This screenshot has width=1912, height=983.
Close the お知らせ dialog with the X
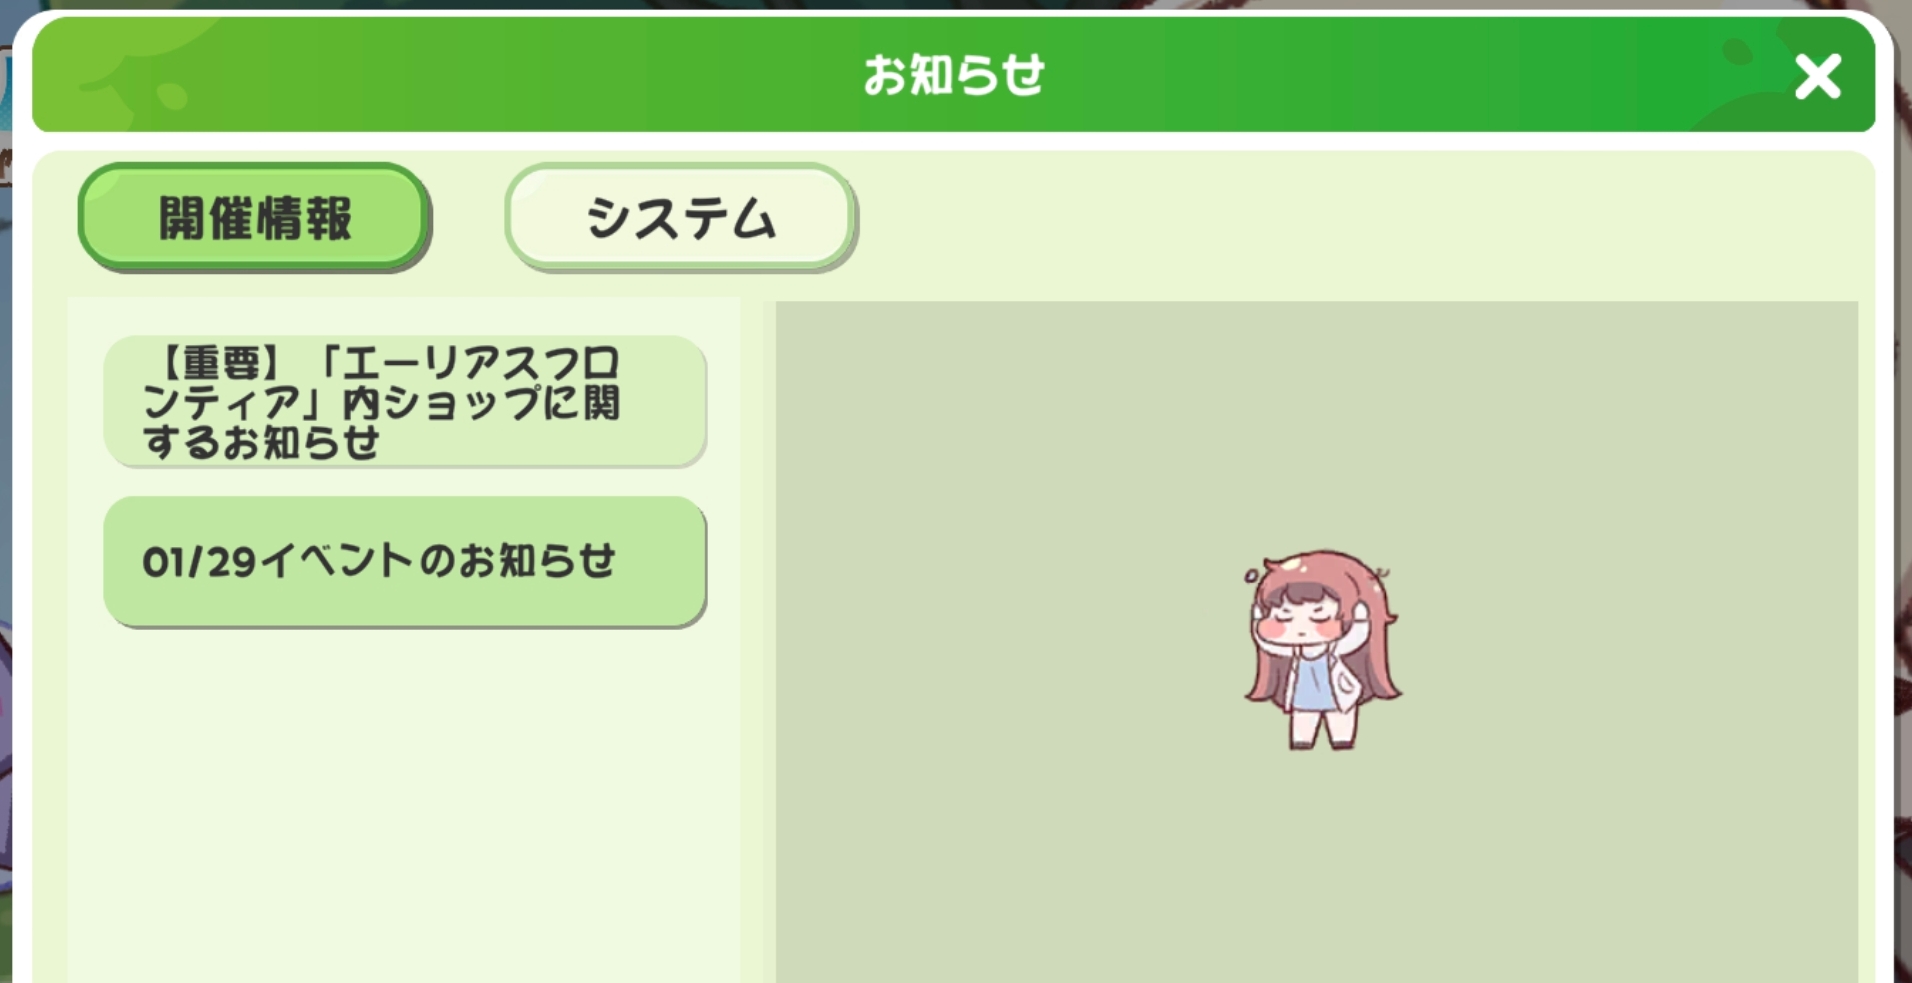coord(1817,76)
